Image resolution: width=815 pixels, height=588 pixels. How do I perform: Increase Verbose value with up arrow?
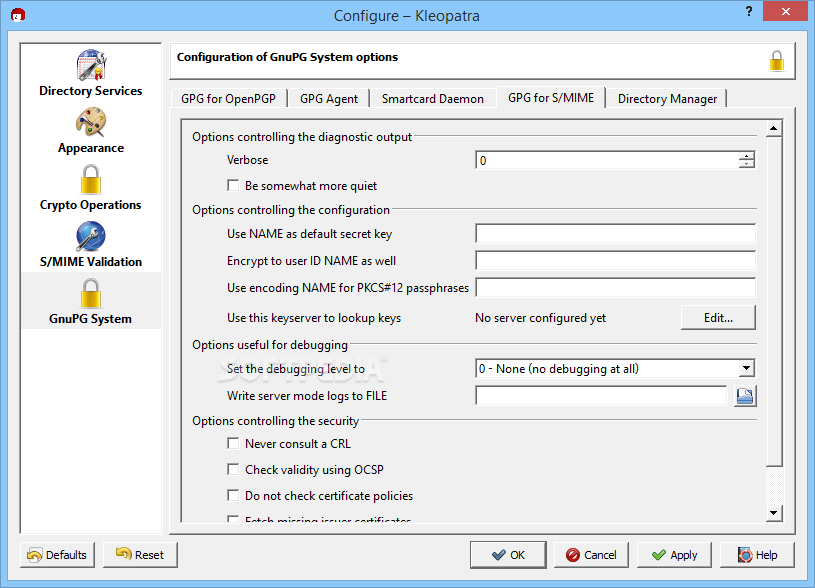(746, 156)
